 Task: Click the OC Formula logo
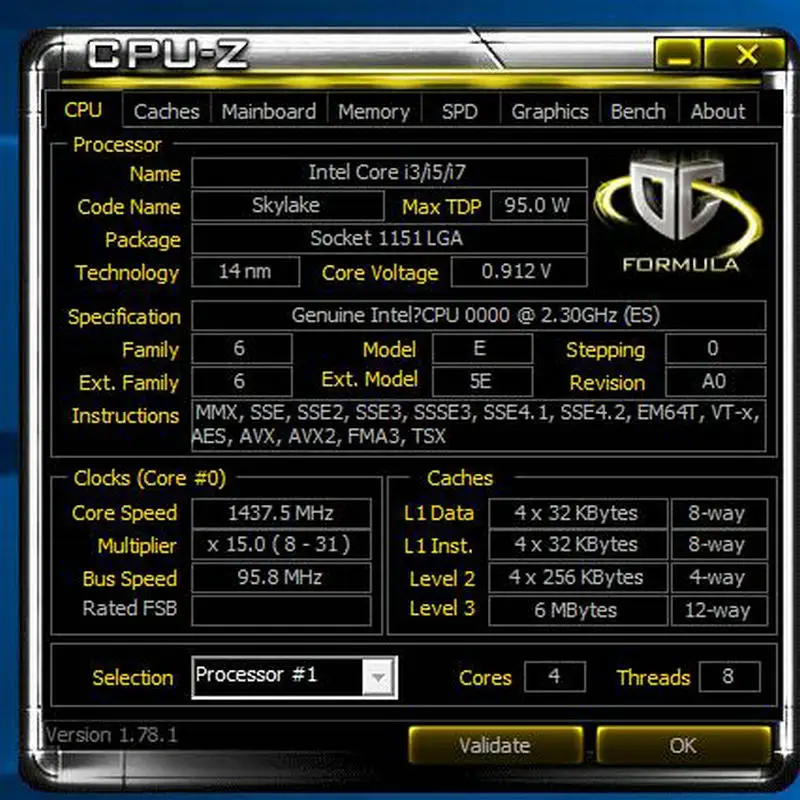[679, 210]
